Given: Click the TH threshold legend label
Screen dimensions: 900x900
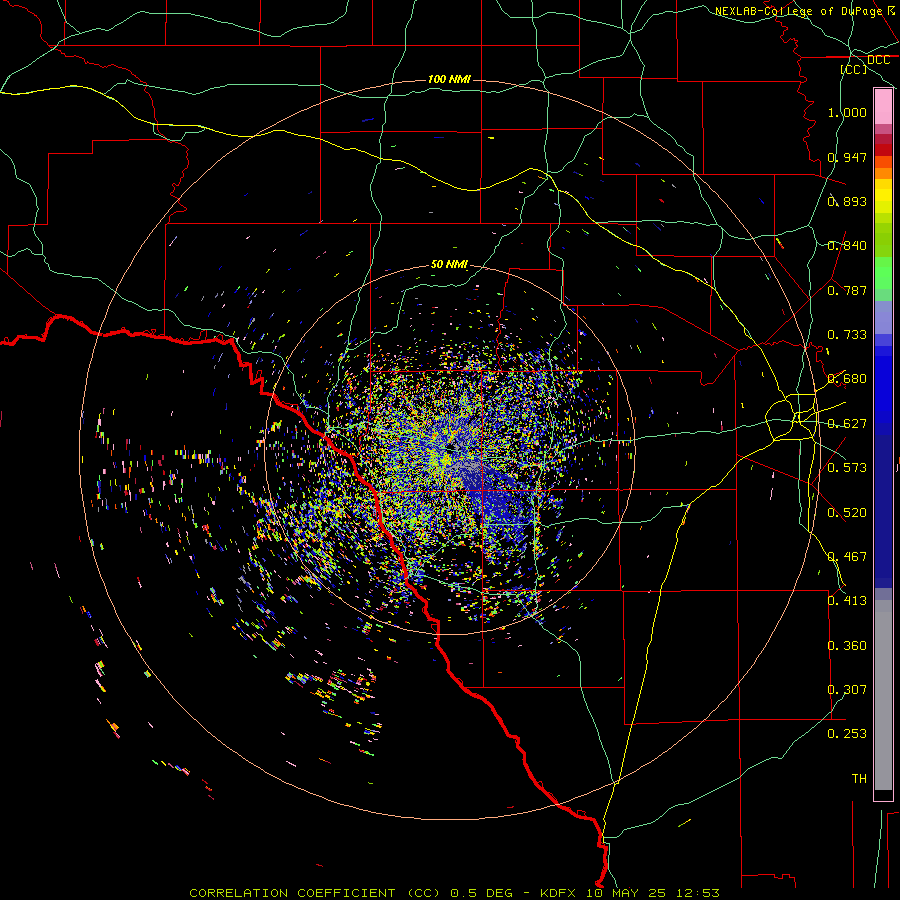Looking at the screenshot, I should pos(859,779).
